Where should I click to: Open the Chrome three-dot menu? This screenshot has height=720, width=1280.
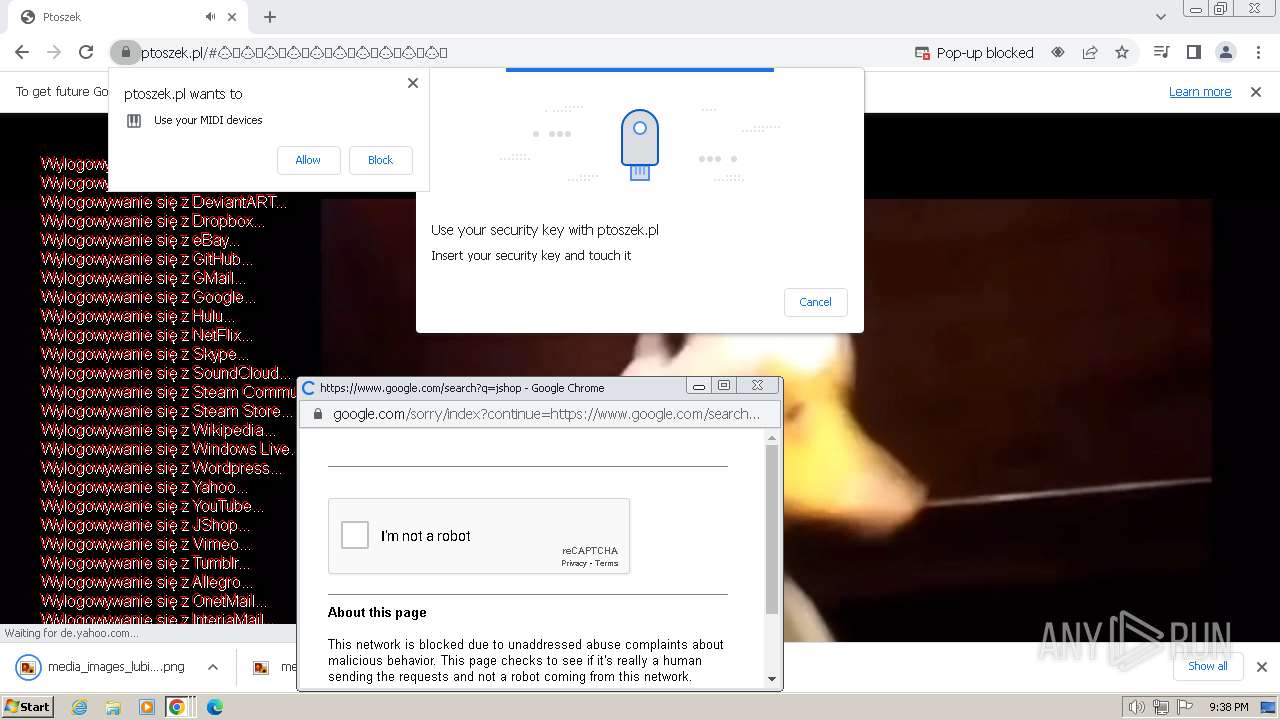(x=1258, y=52)
